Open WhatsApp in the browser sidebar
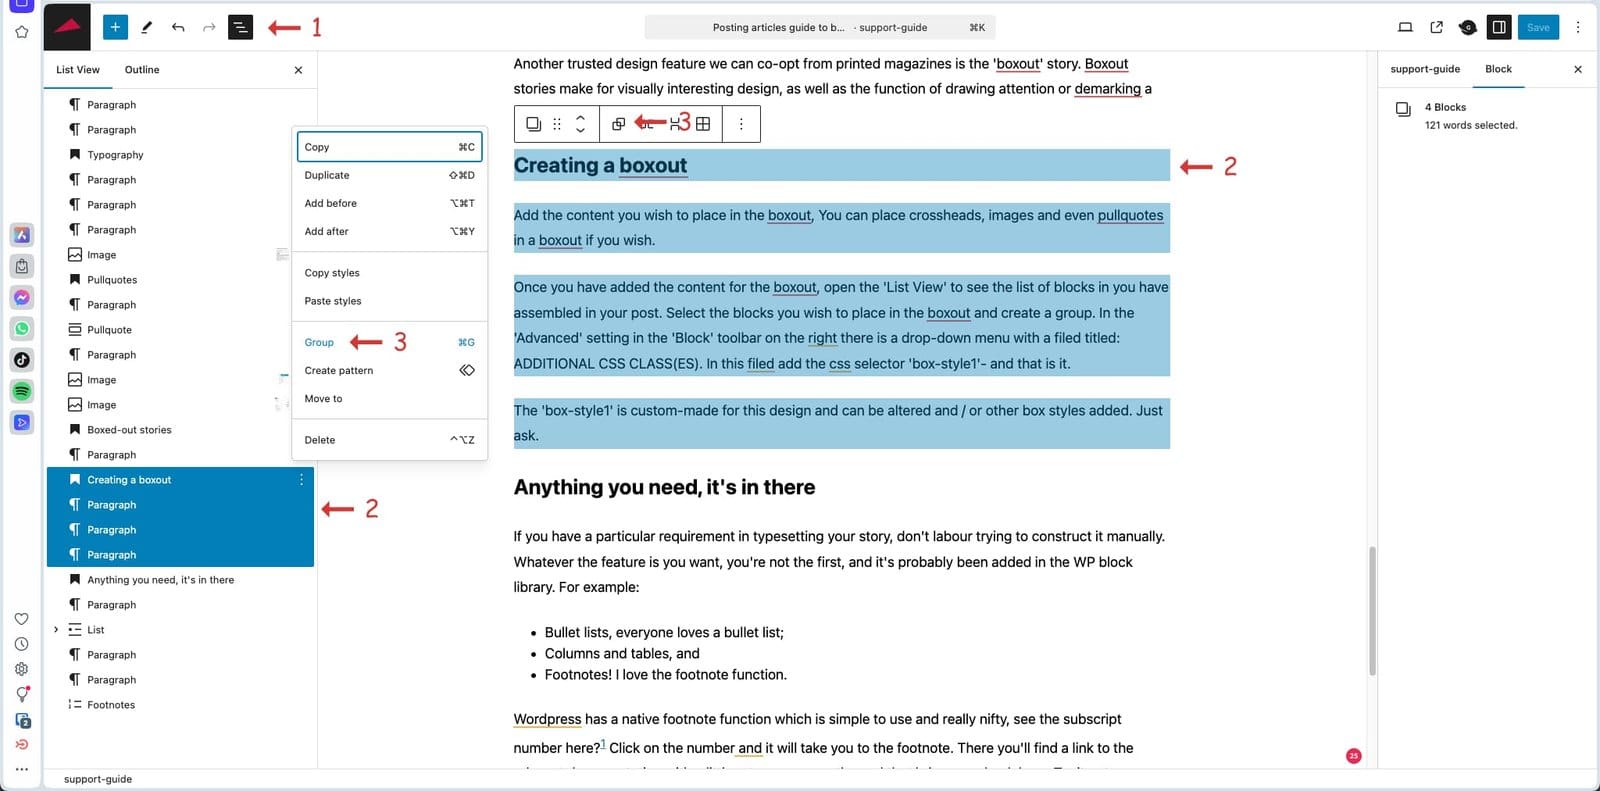 coord(22,328)
